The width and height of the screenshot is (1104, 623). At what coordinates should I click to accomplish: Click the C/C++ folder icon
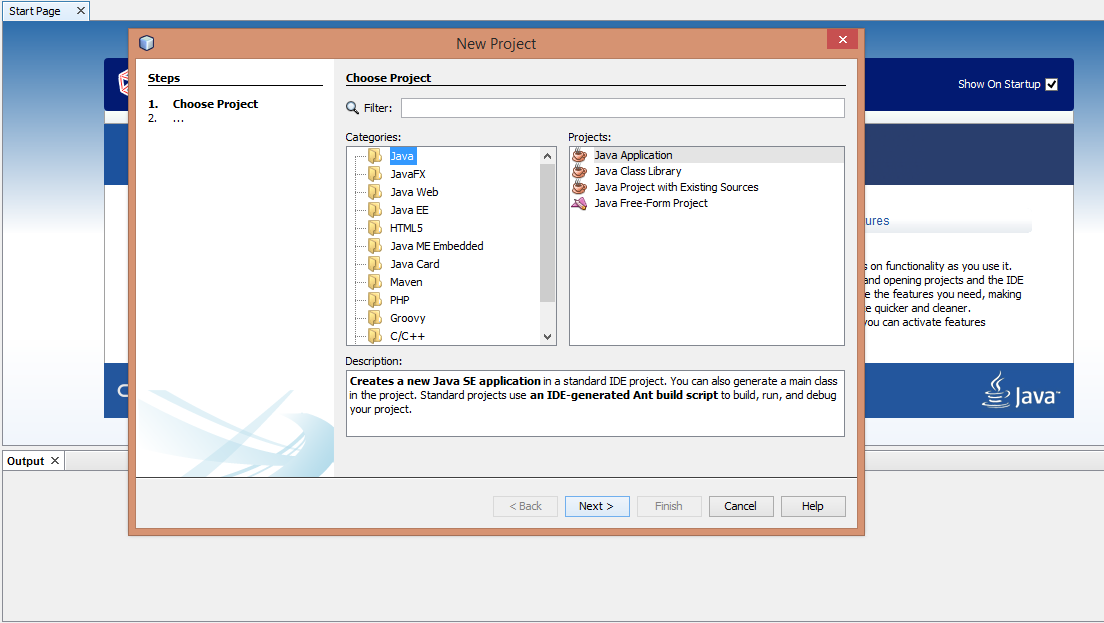(375, 336)
